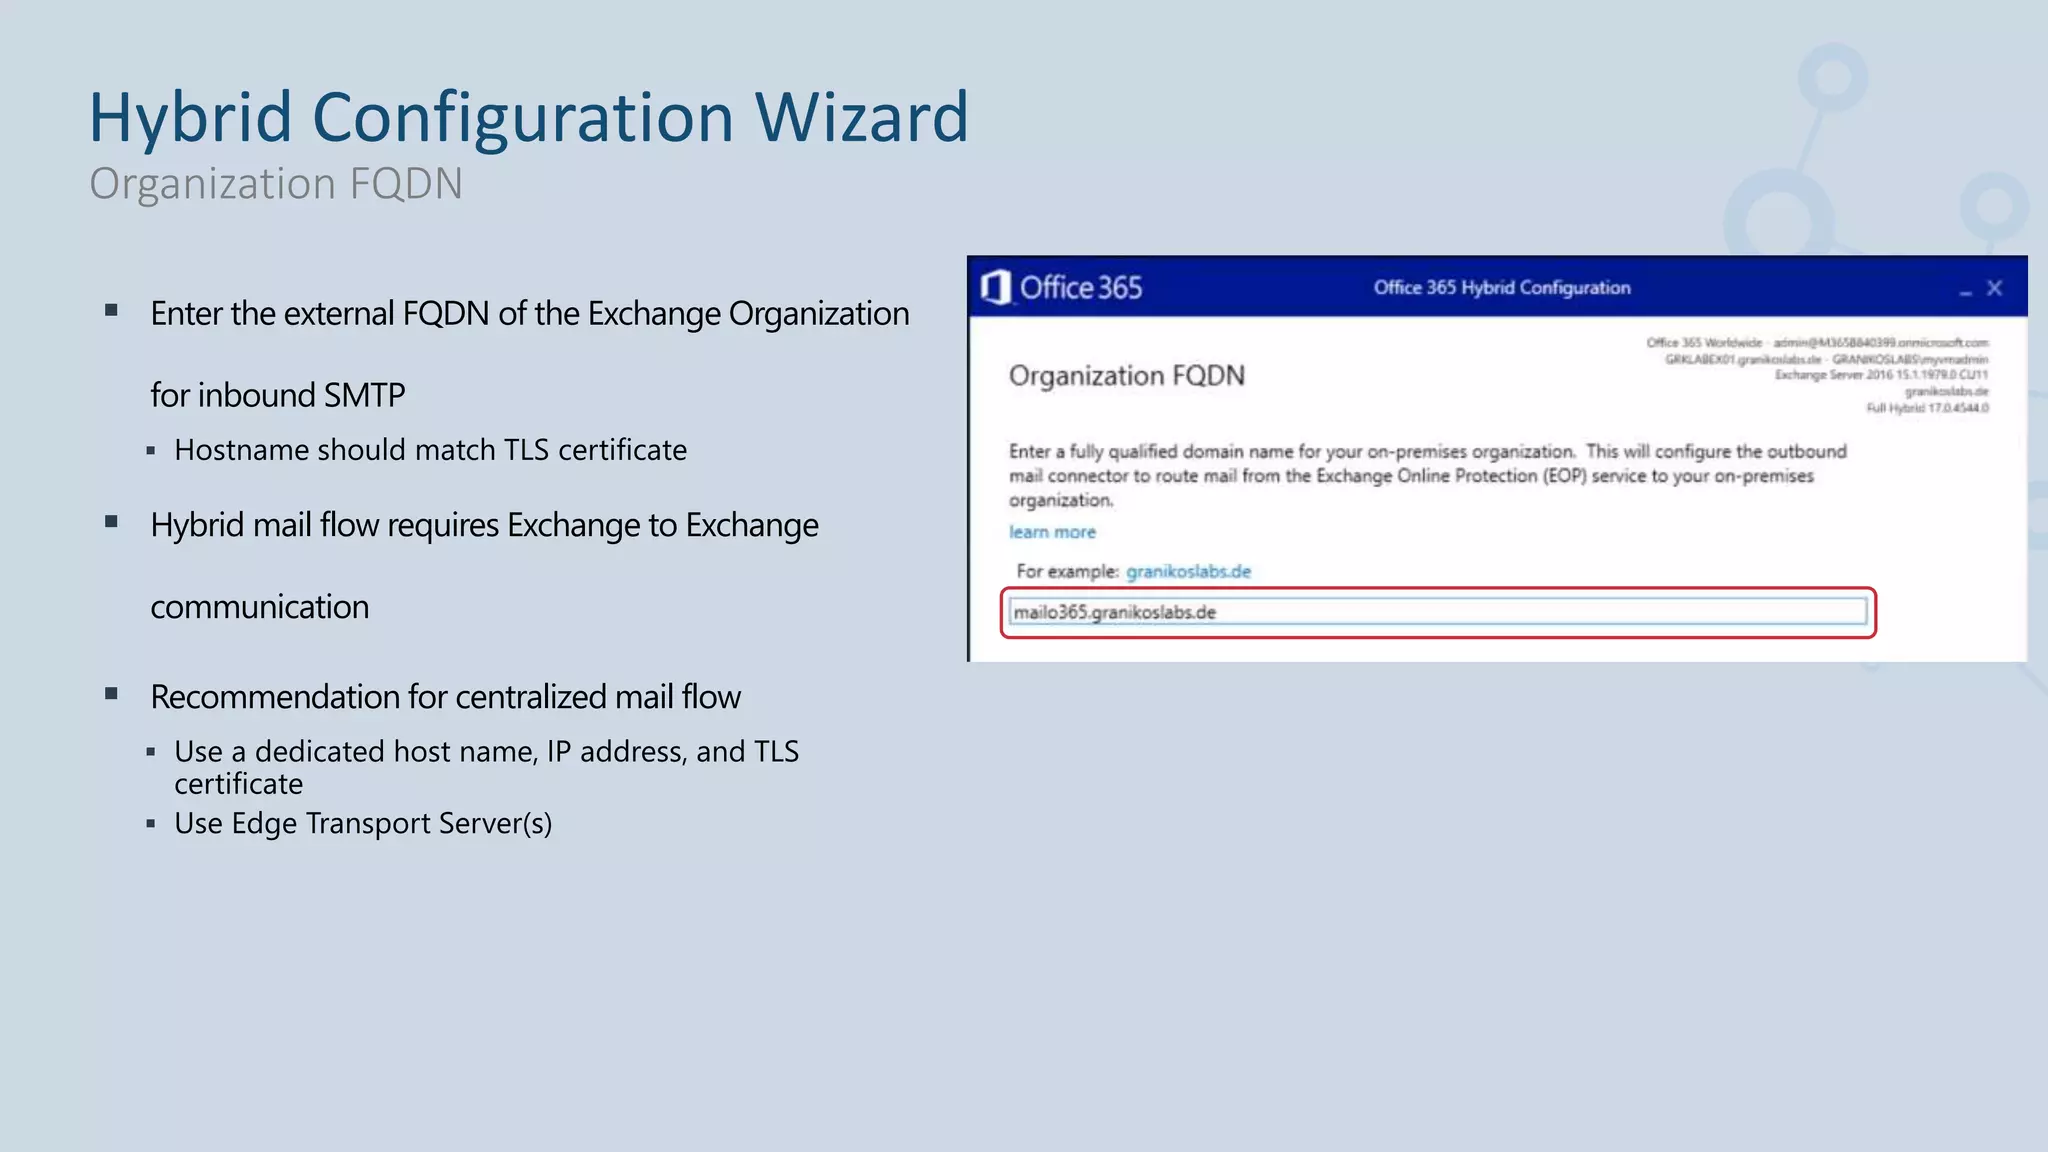Screen dimensions: 2048x1152
Task: Click the granikoslabs.de example link
Action: (x=1188, y=571)
